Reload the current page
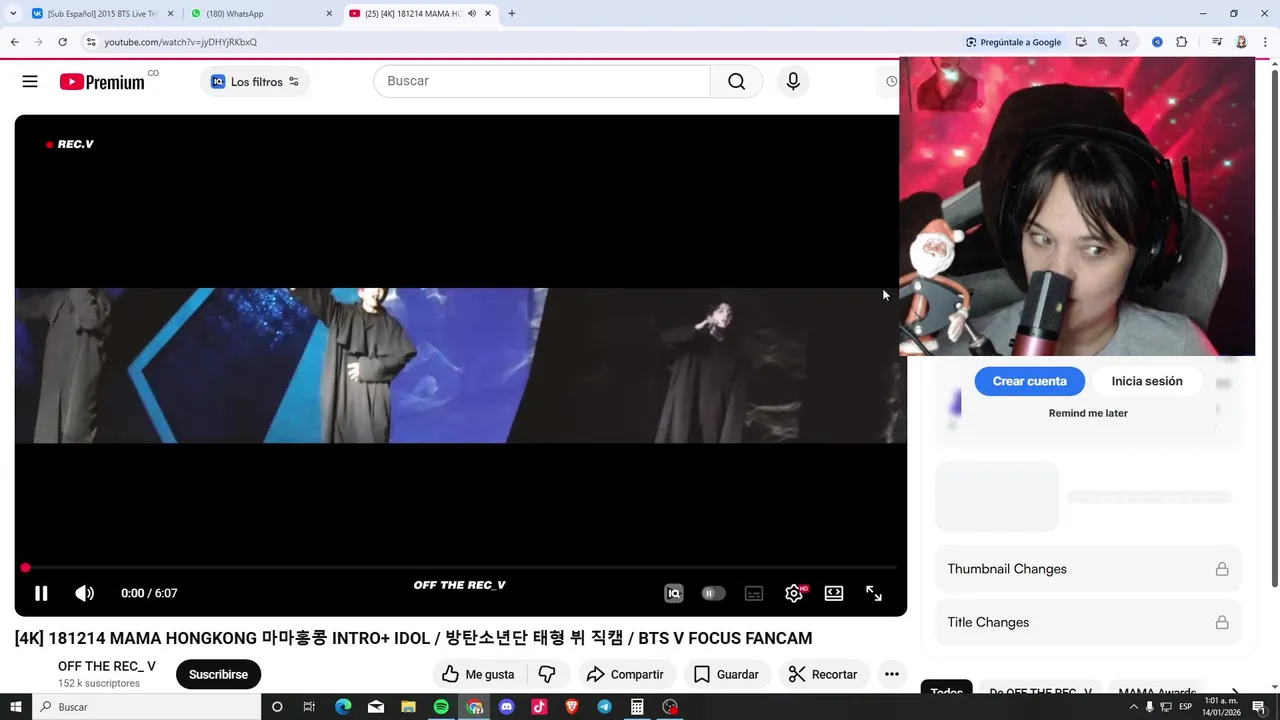The image size is (1280, 720). tap(62, 42)
